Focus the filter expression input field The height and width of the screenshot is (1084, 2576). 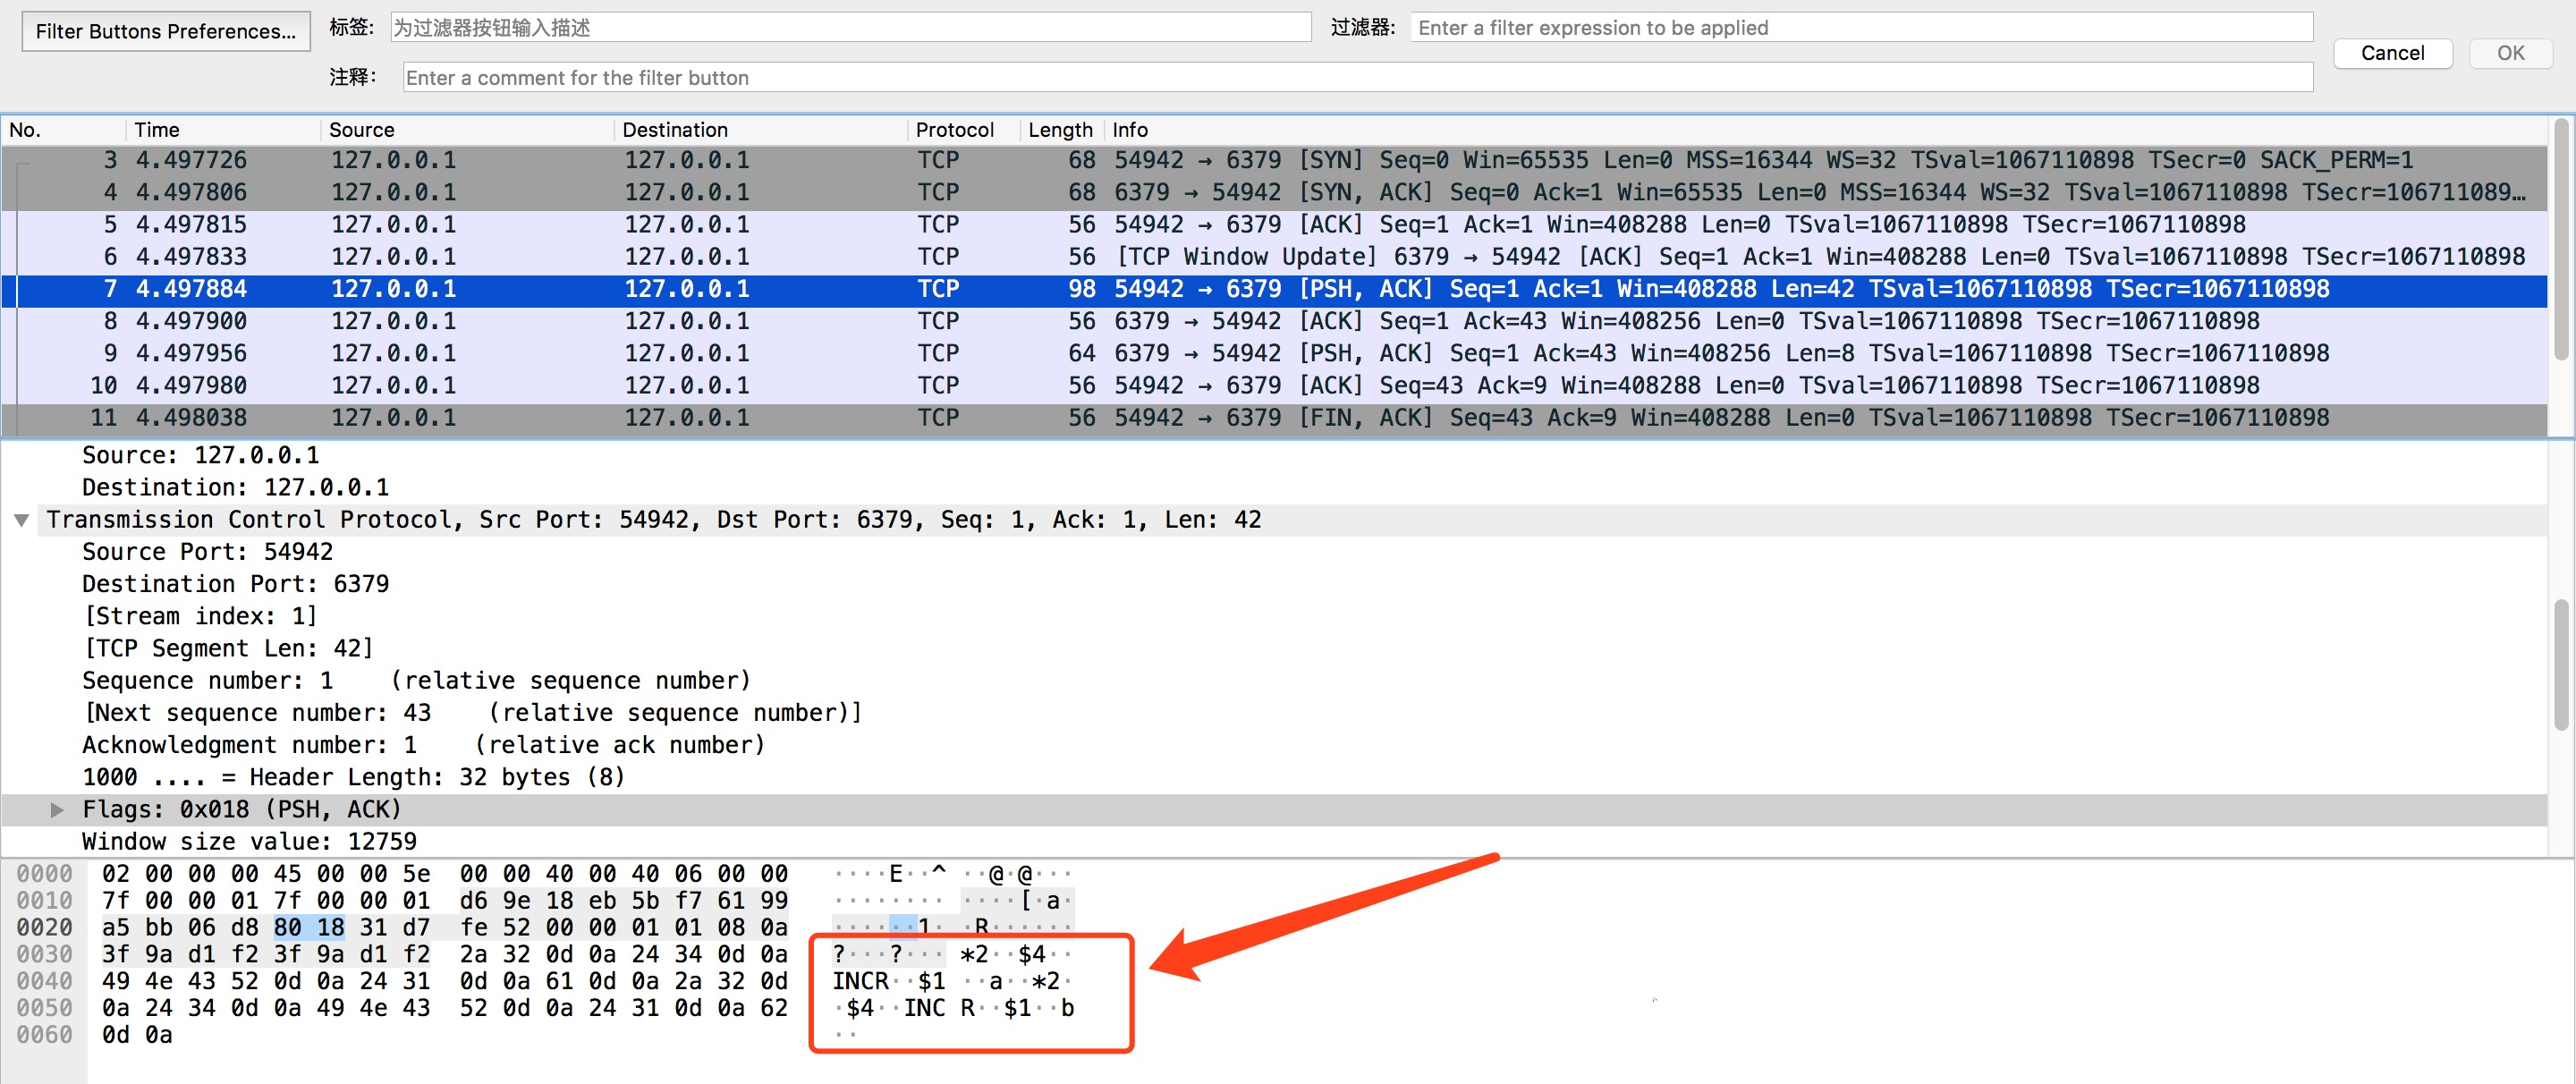[1860, 28]
